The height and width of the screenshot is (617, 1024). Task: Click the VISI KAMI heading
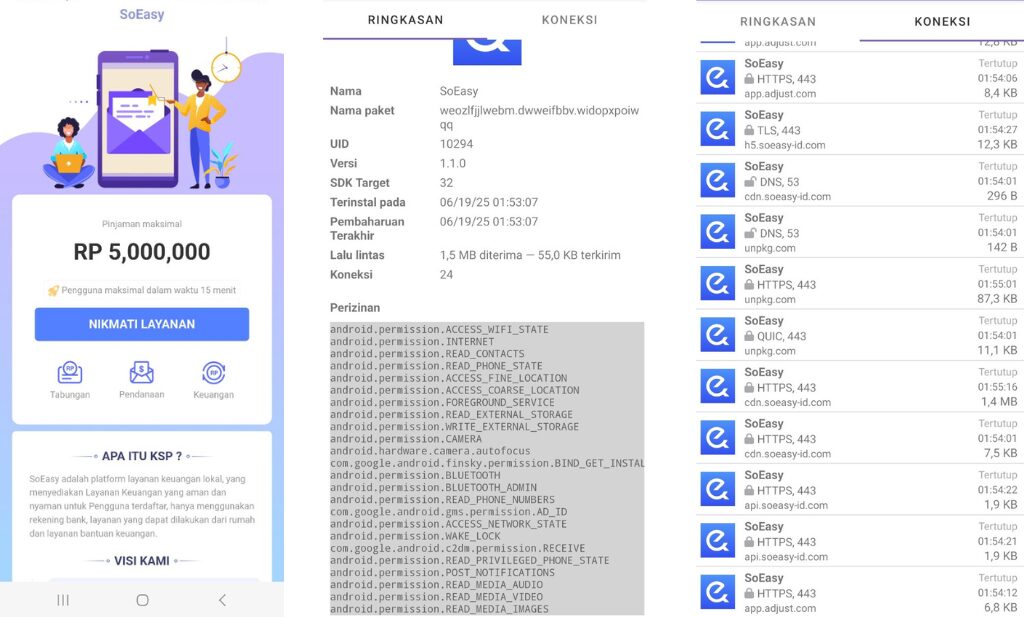[x=142, y=561]
